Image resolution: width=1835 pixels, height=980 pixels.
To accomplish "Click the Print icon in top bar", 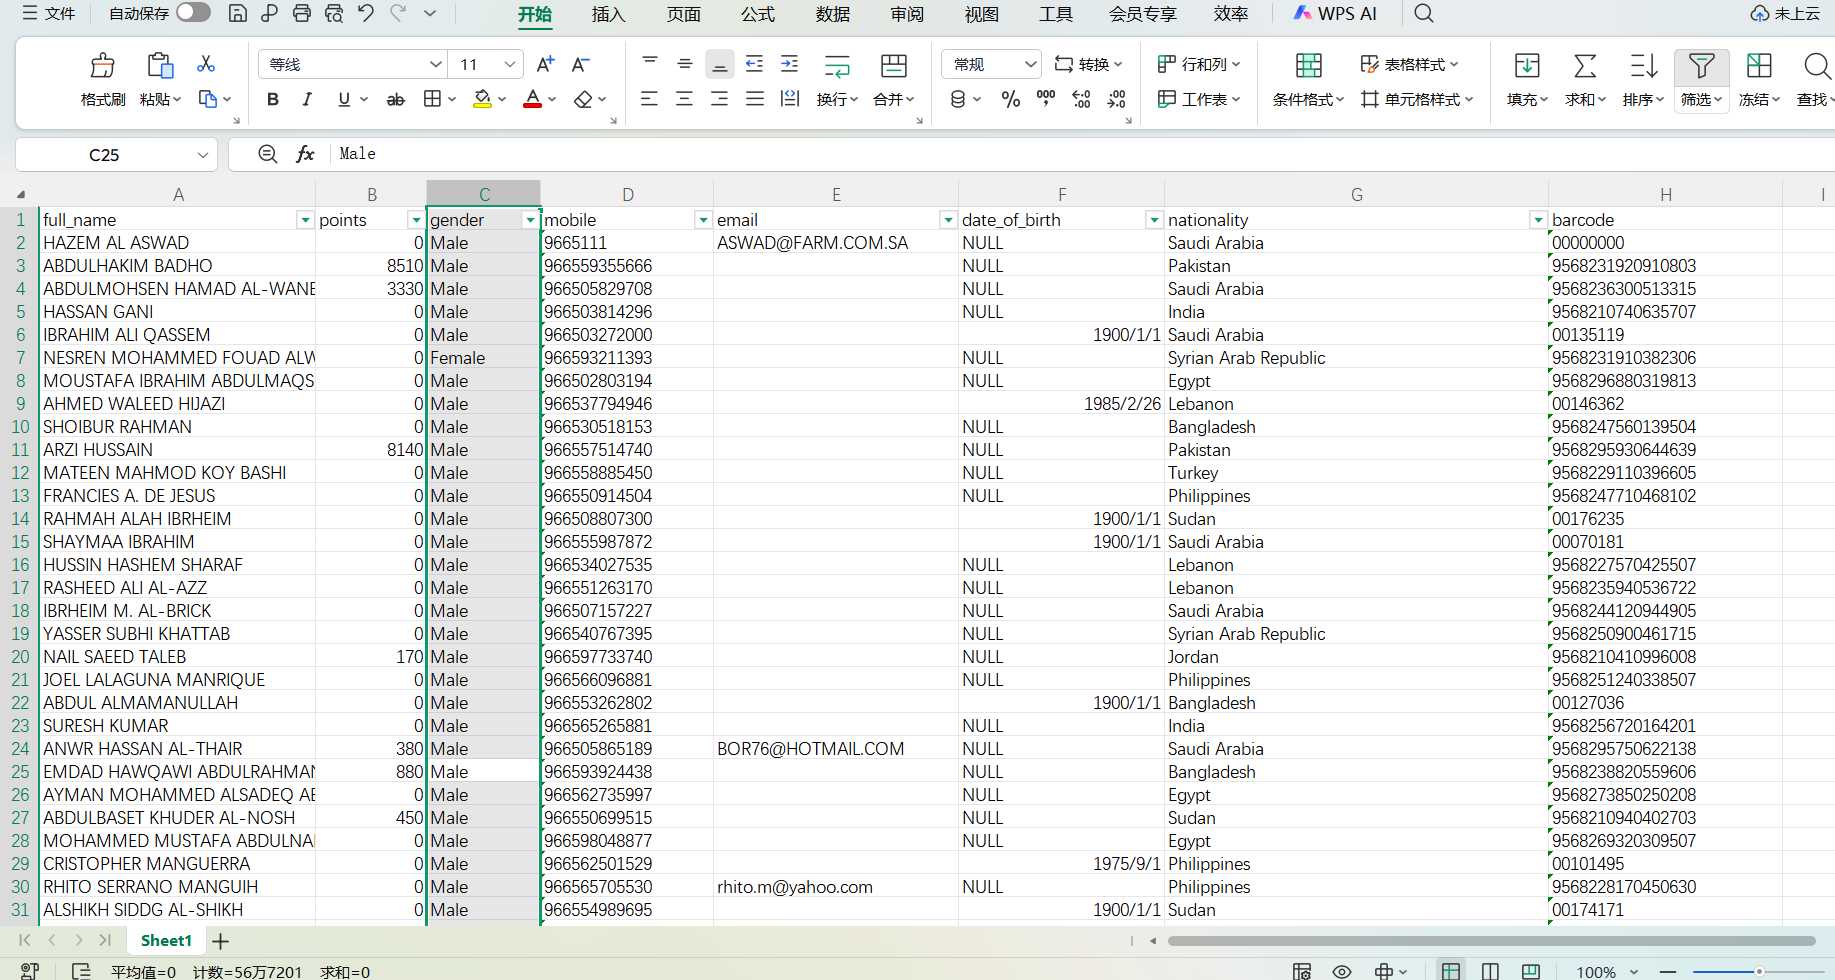I will [302, 13].
